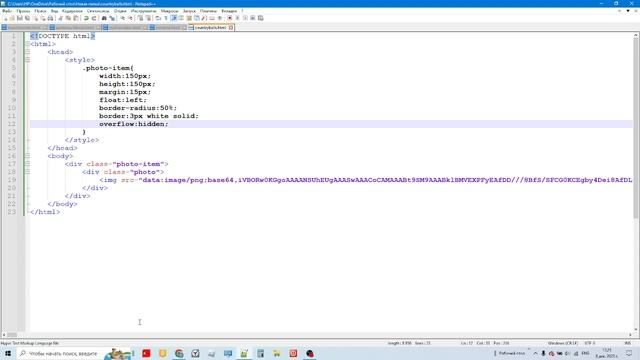Screen dimensions: 640x360
Task: Click the horizontal scrollbar right arrow
Action: [x=630, y=335]
